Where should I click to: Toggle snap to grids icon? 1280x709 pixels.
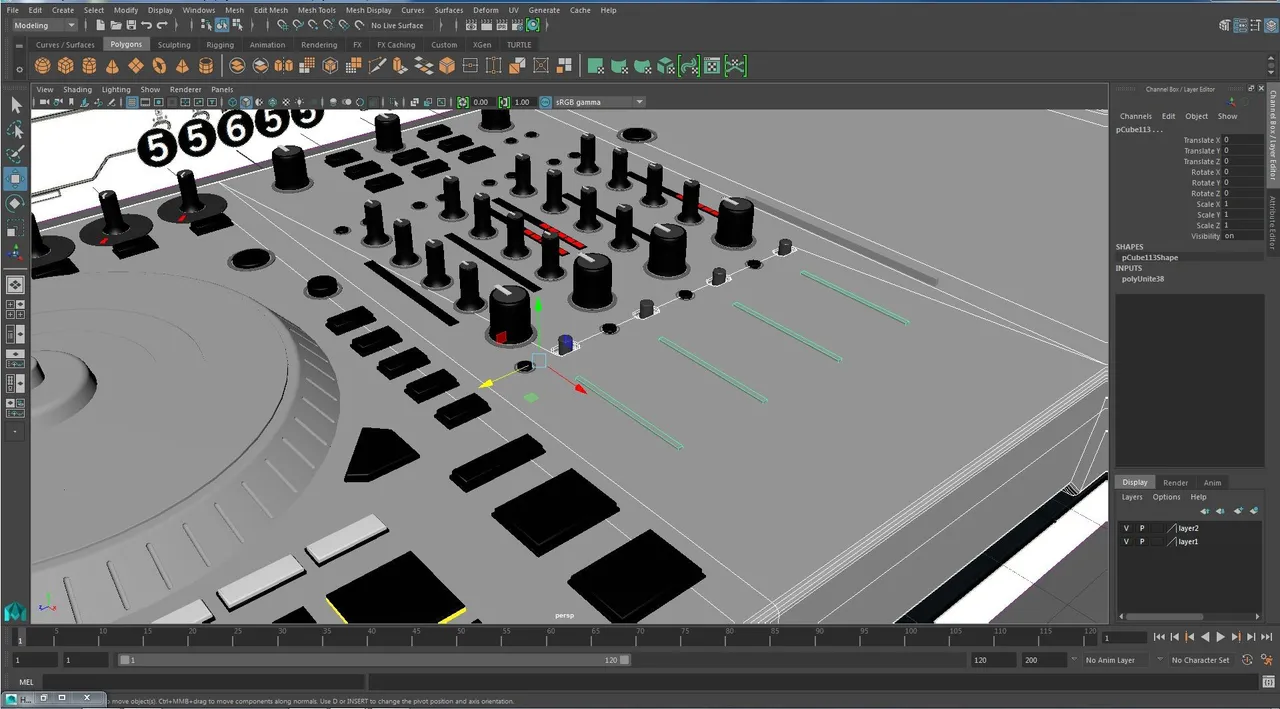pyautogui.click(x=283, y=25)
